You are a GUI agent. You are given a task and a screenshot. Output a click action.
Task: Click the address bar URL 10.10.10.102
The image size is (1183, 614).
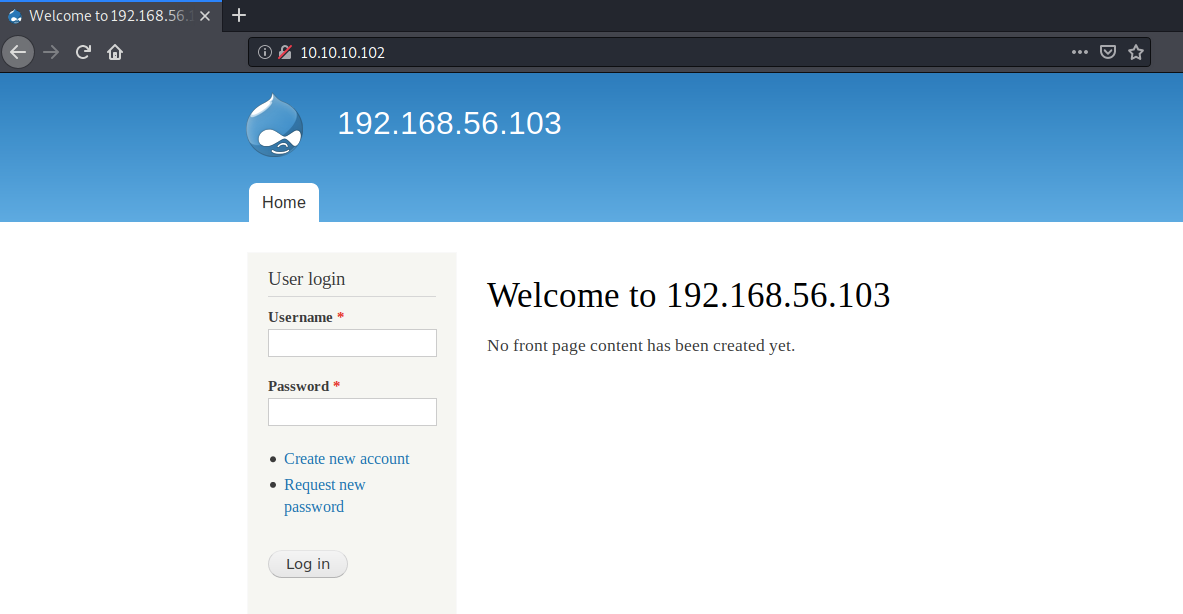(343, 52)
